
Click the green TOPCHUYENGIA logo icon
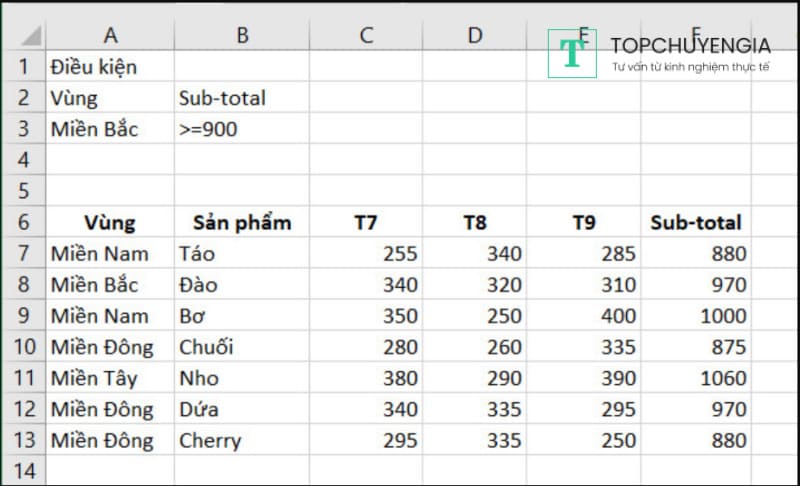pyautogui.click(x=573, y=53)
